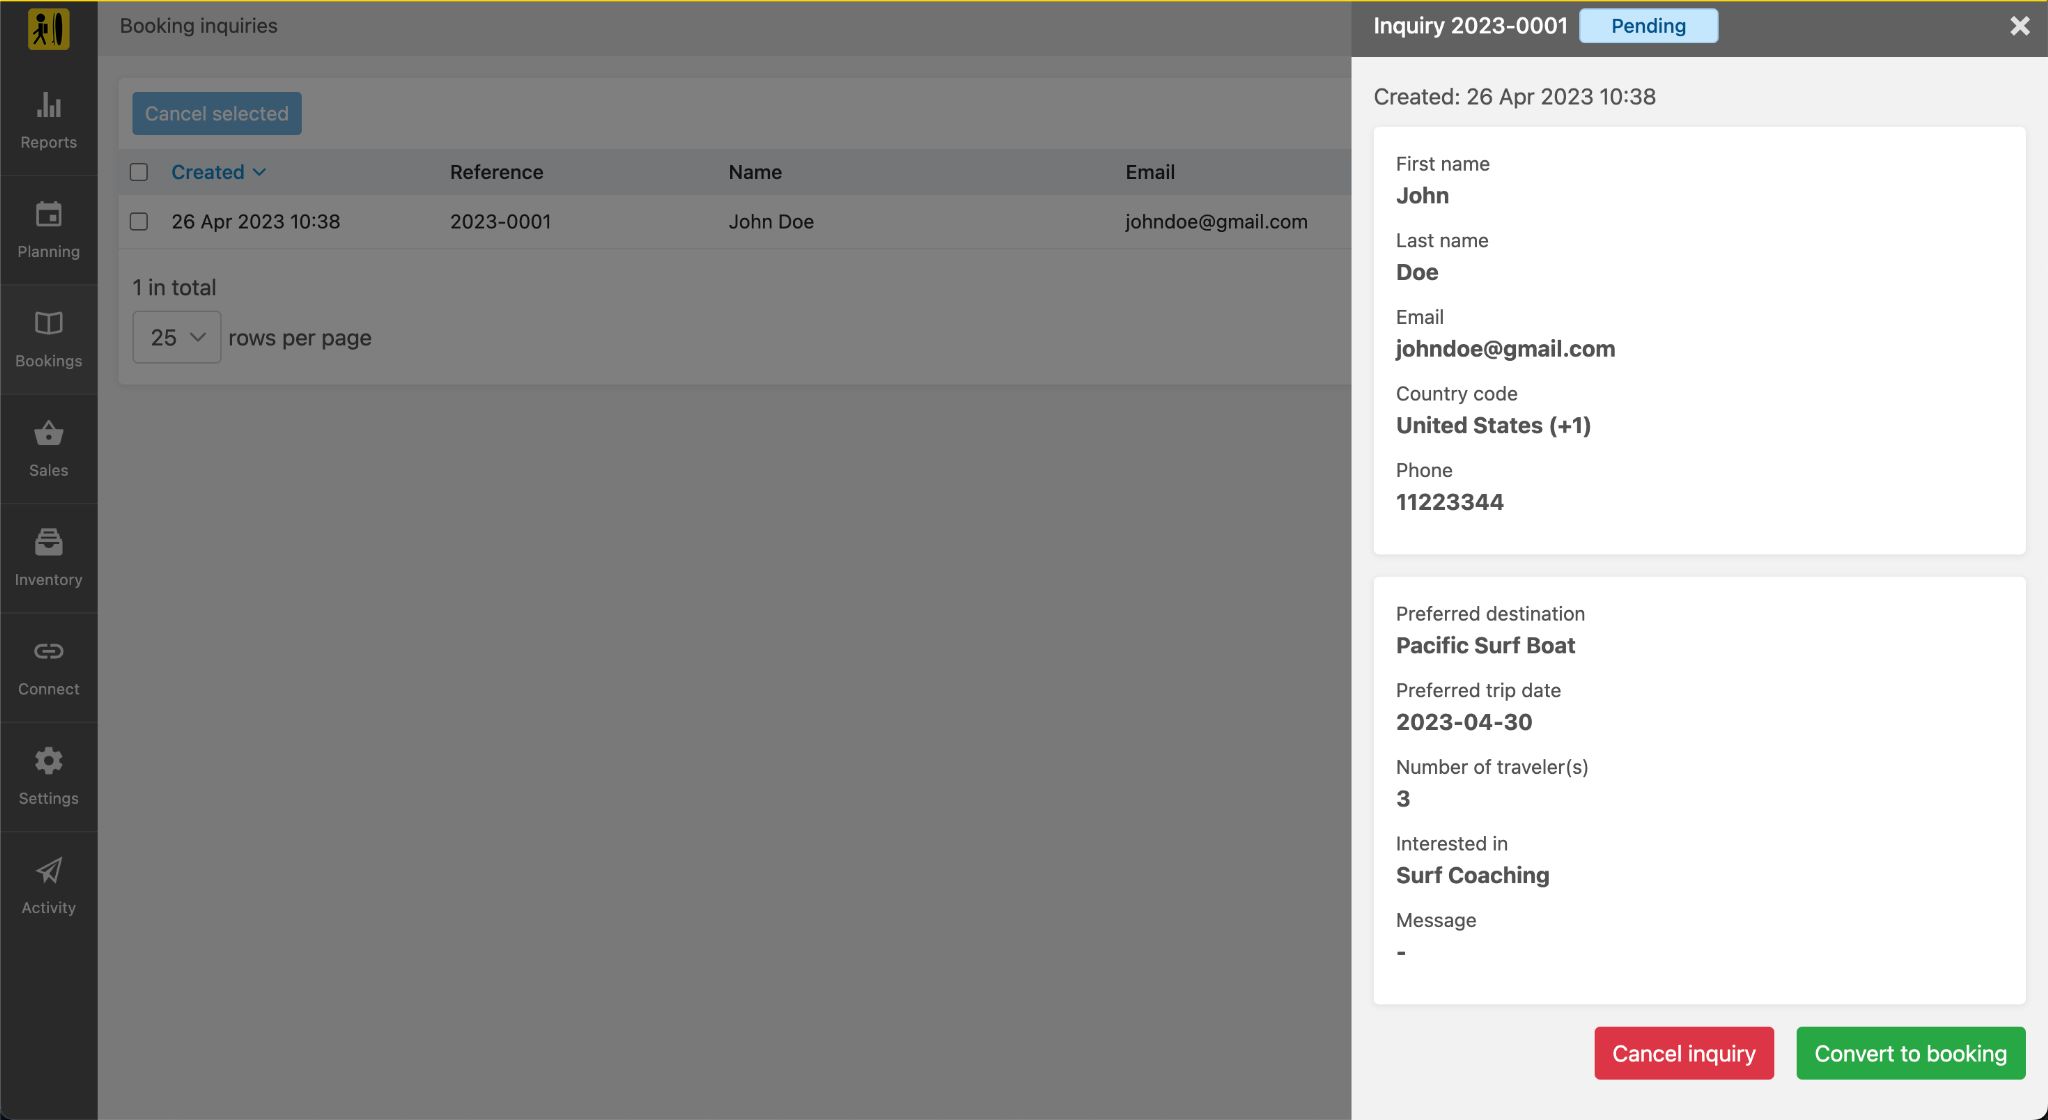Image resolution: width=2048 pixels, height=1120 pixels.
Task: Open the rows per page dropdown
Action: tap(176, 337)
